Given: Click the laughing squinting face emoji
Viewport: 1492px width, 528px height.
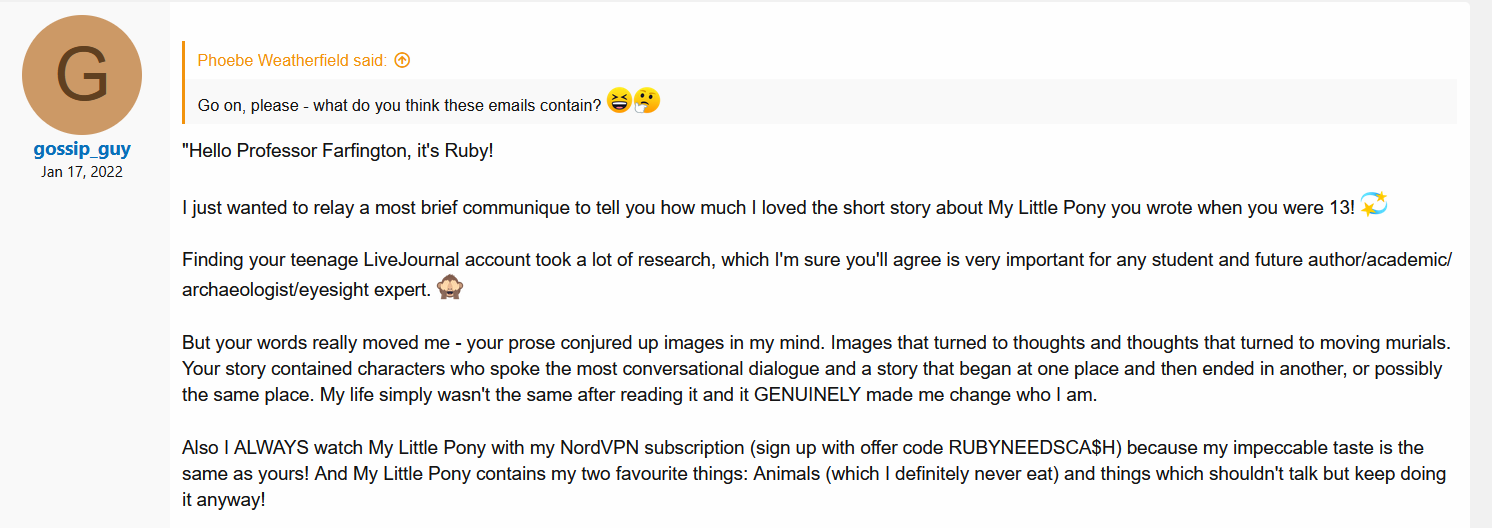Looking at the screenshot, I should (x=619, y=101).
